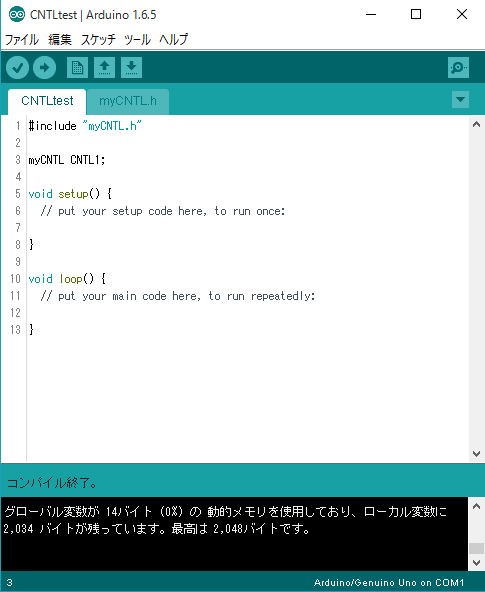
Task: Place cursor on line myCNTL CNTL1;
Action: pyautogui.click(x=67, y=160)
